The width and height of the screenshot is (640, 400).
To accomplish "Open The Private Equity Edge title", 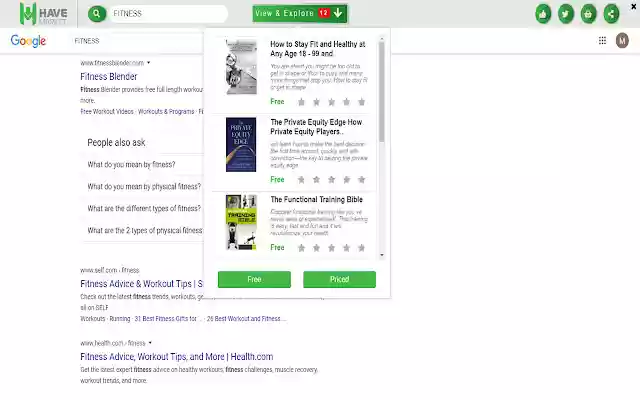I will click(x=316, y=127).
